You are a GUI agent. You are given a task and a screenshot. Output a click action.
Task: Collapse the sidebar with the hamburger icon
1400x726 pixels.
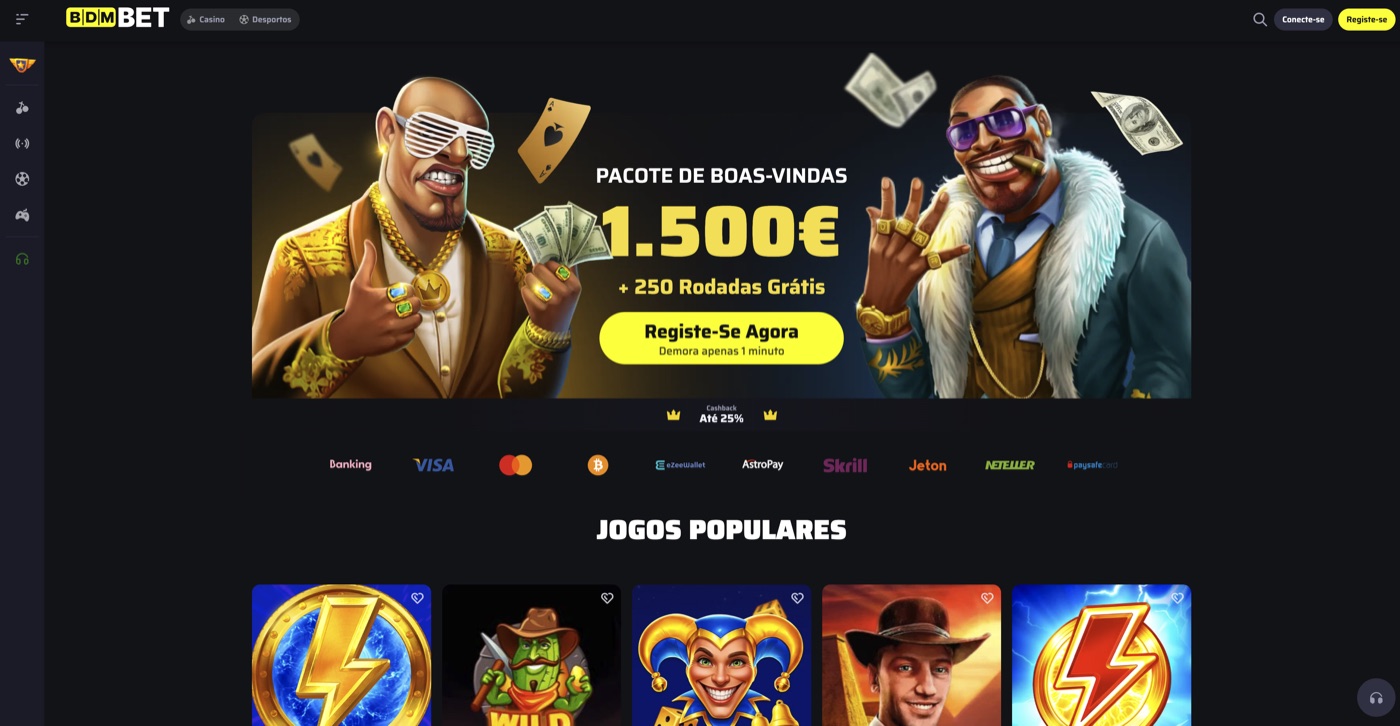click(x=22, y=19)
